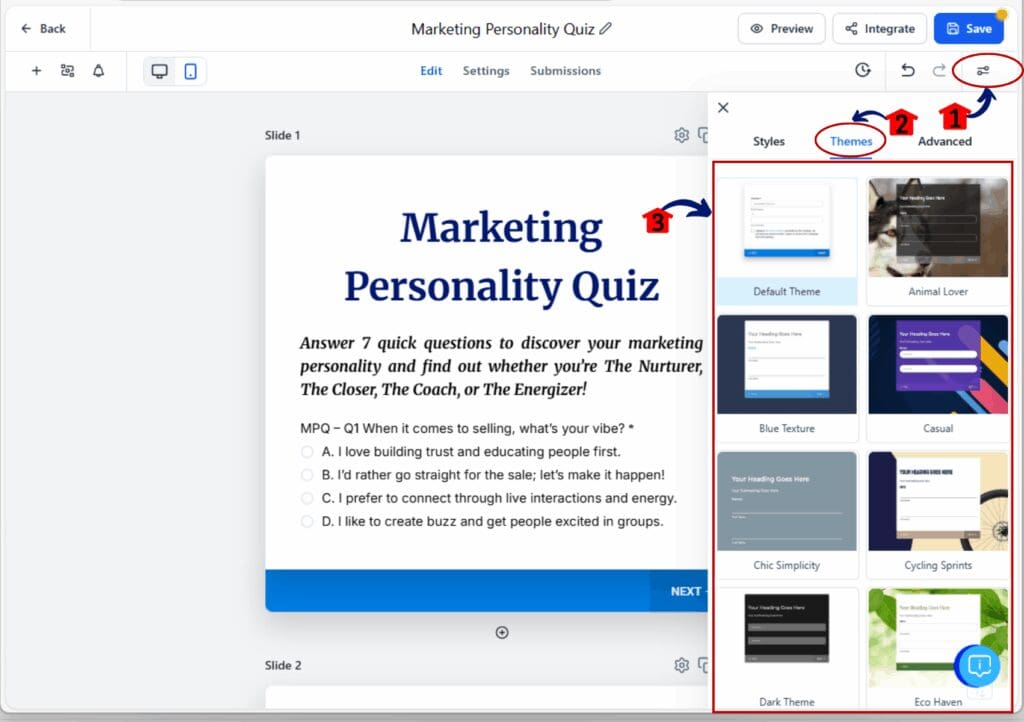Select answer A about building trust

[x=307, y=450]
